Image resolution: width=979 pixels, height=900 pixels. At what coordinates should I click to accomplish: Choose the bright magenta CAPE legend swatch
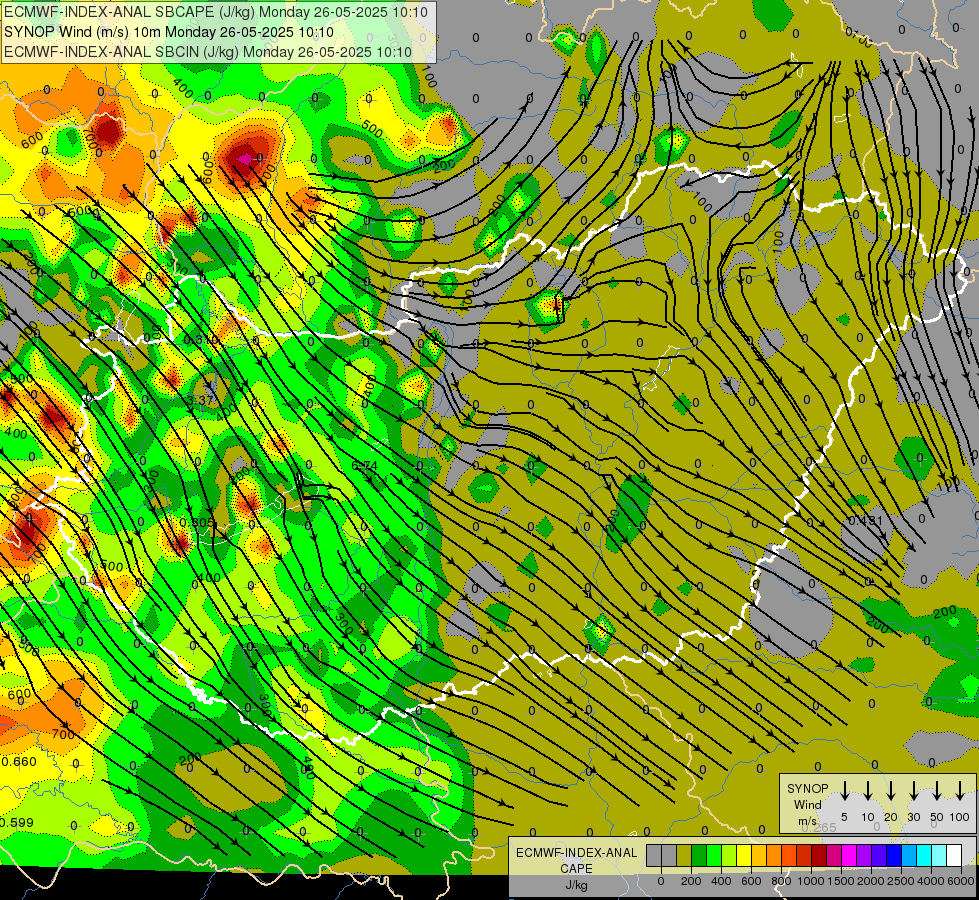pyautogui.click(x=850, y=855)
